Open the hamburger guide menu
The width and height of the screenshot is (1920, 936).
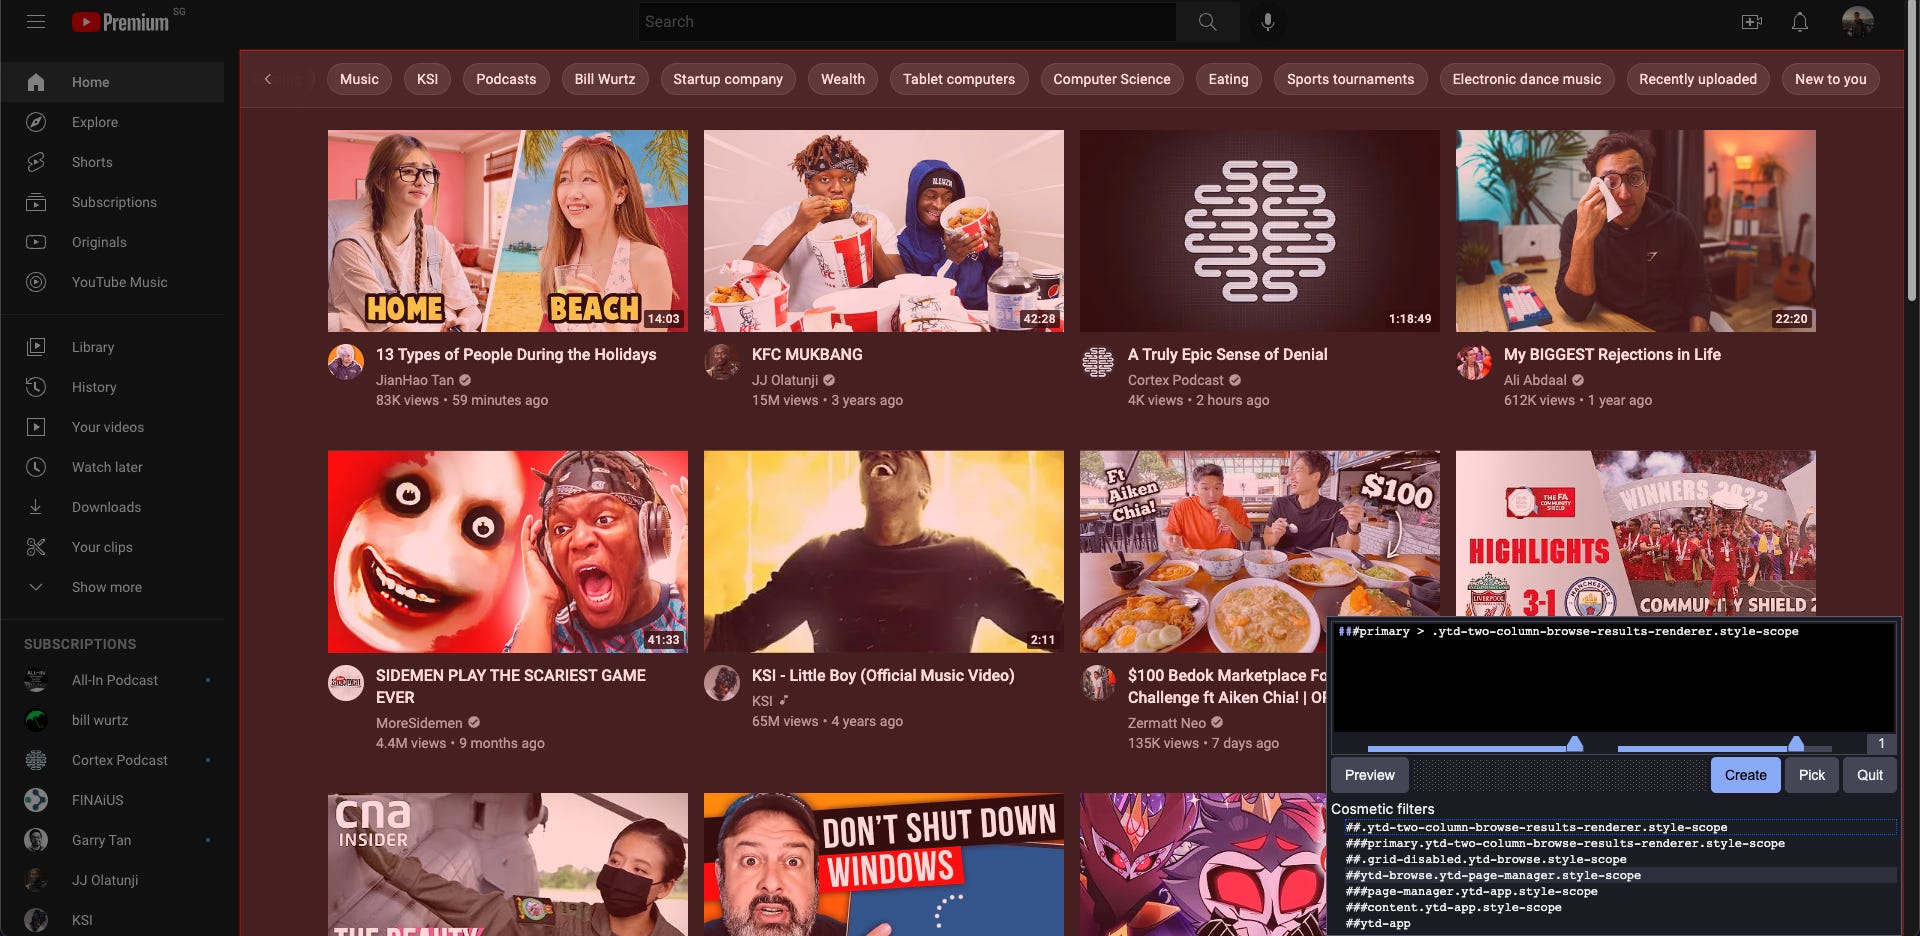click(36, 21)
